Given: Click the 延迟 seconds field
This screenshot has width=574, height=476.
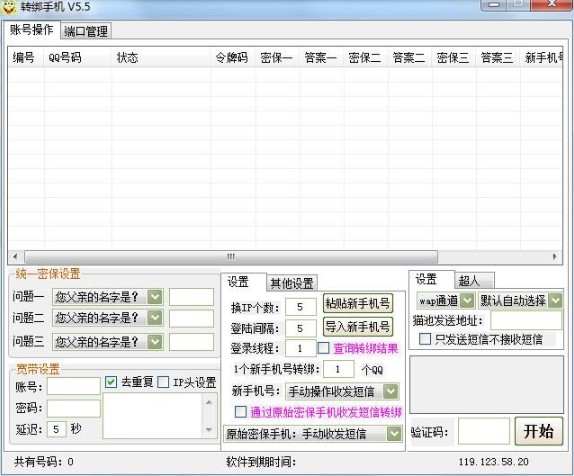Looking at the screenshot, I should [57, 429].
